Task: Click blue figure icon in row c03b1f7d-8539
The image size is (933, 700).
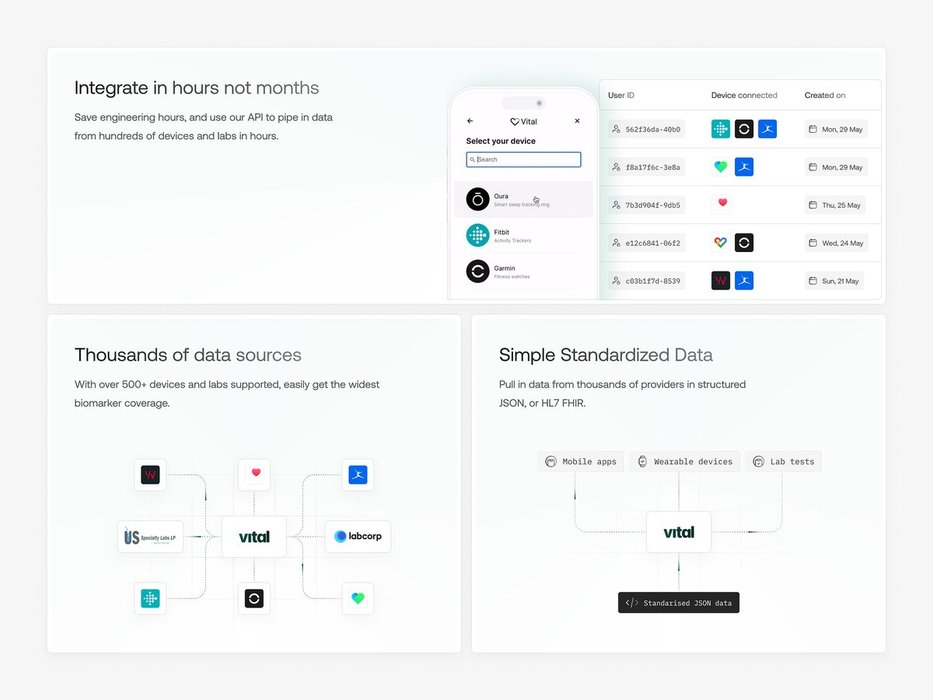Action: tap(744, 280)
